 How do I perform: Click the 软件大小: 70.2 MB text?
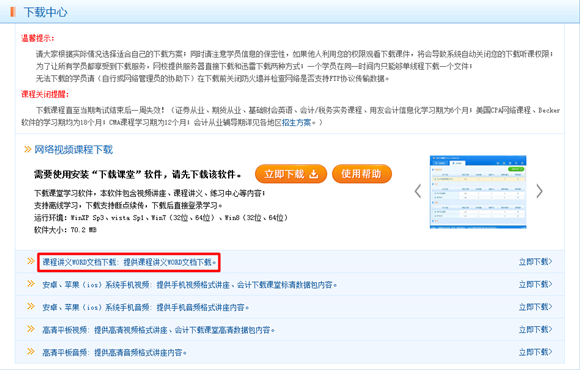(x=65, y=230)
